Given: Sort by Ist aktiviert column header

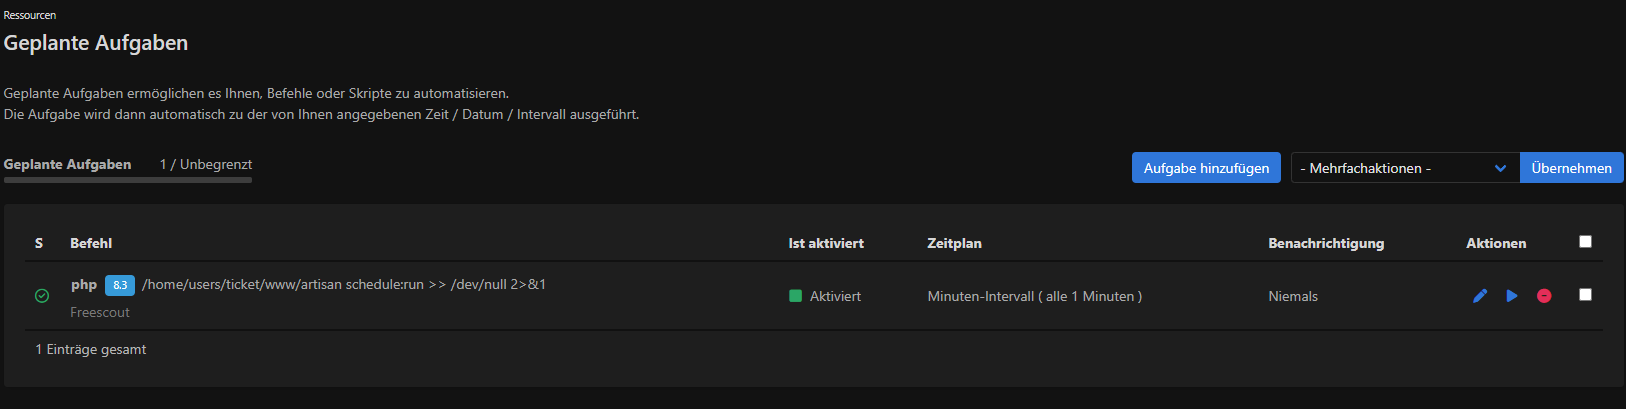Looking at the screenshot, I should click(826, 243).
